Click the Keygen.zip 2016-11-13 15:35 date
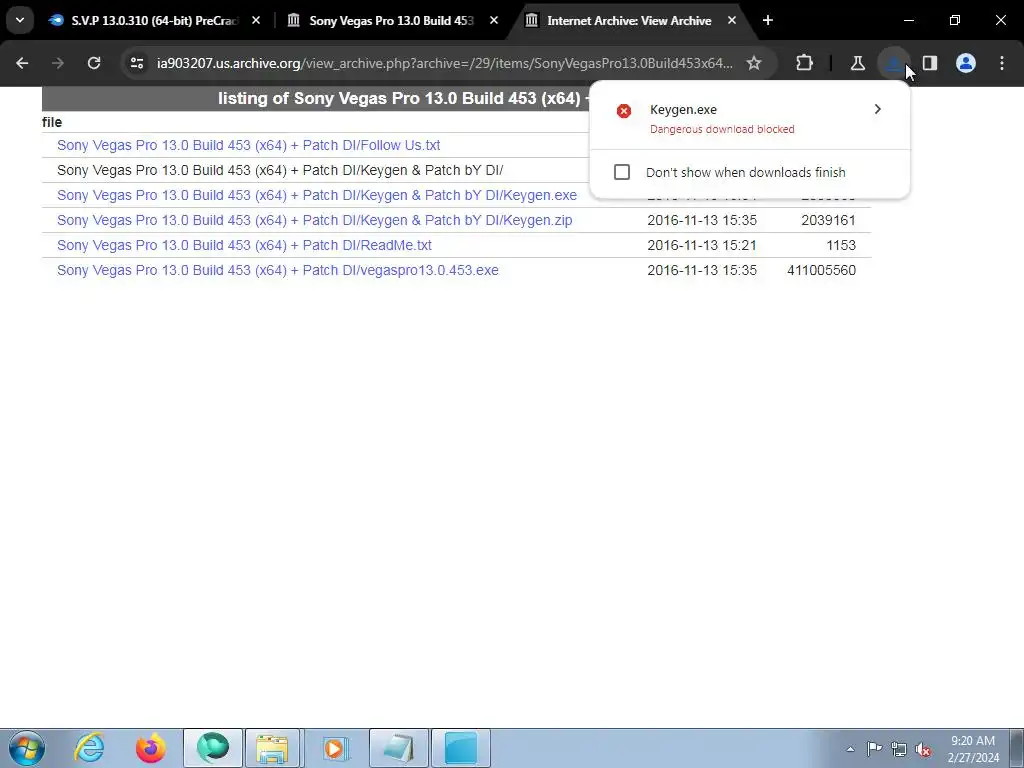The width and height of the screenshot is (1024, 768). point(701,220)
